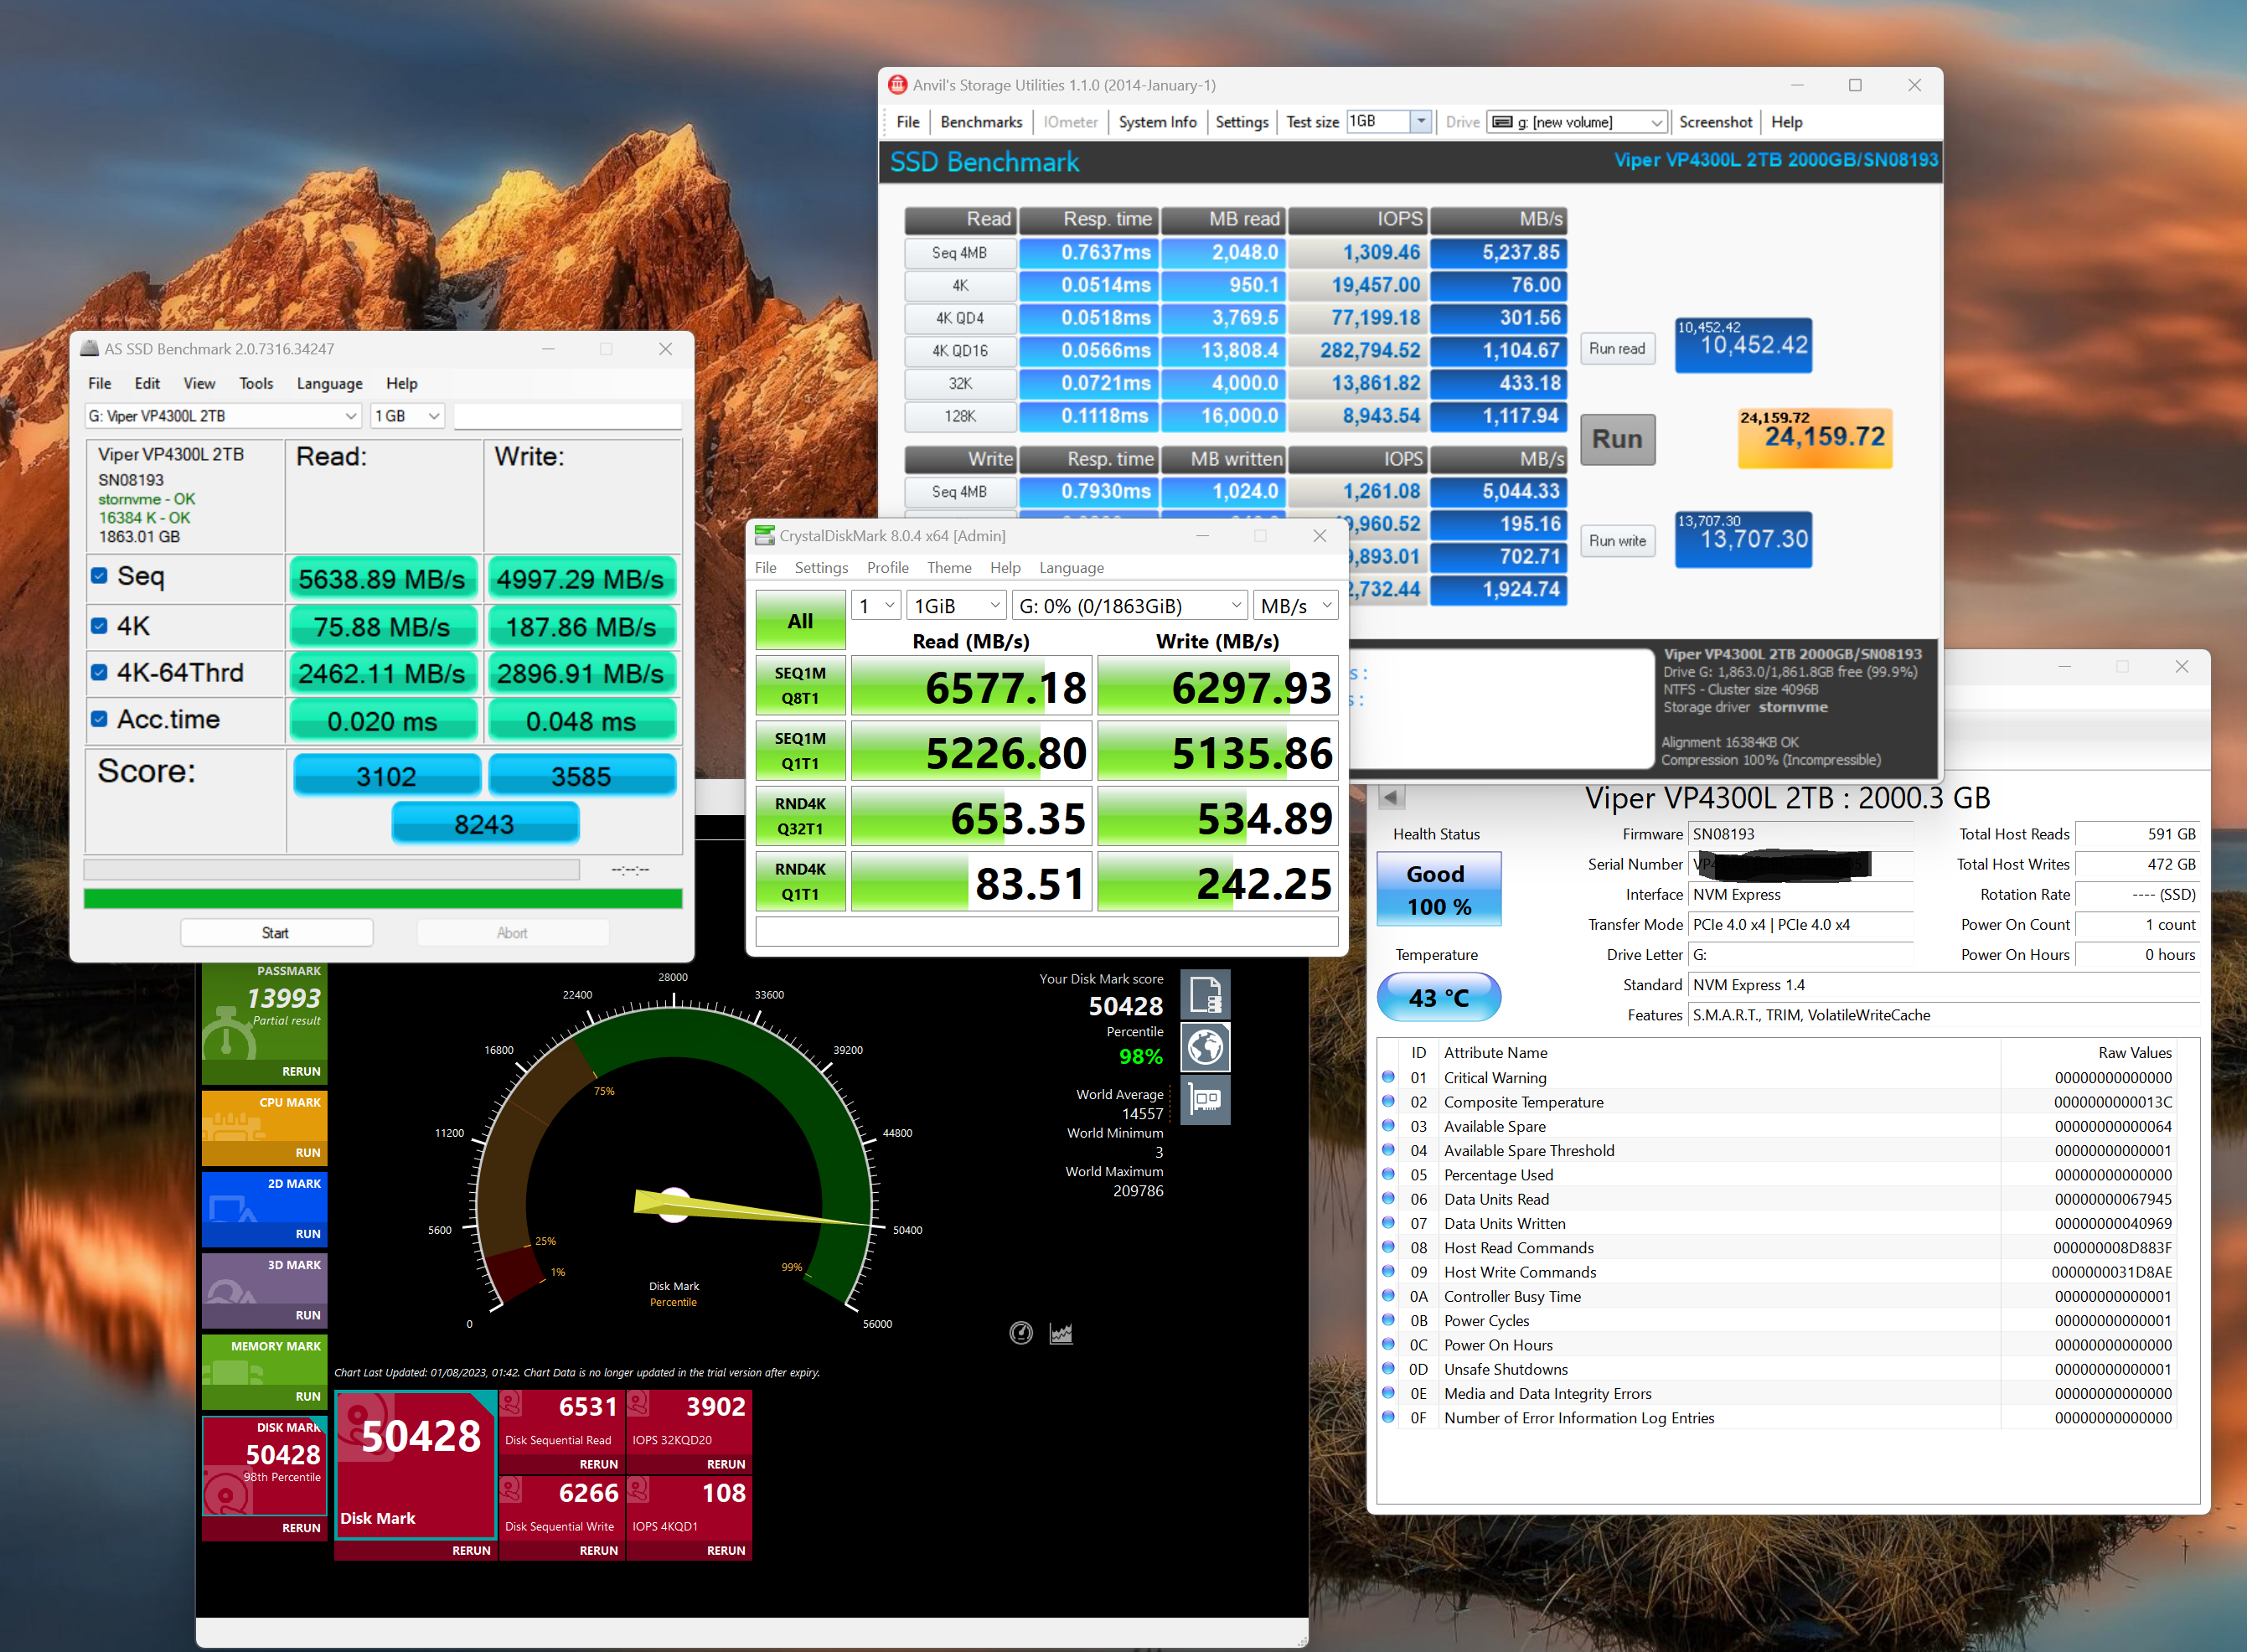This screenshot has width=2247, height=1652.
Task: Click the globe world comparison icon
Action: click(x=1205, y=1047)
